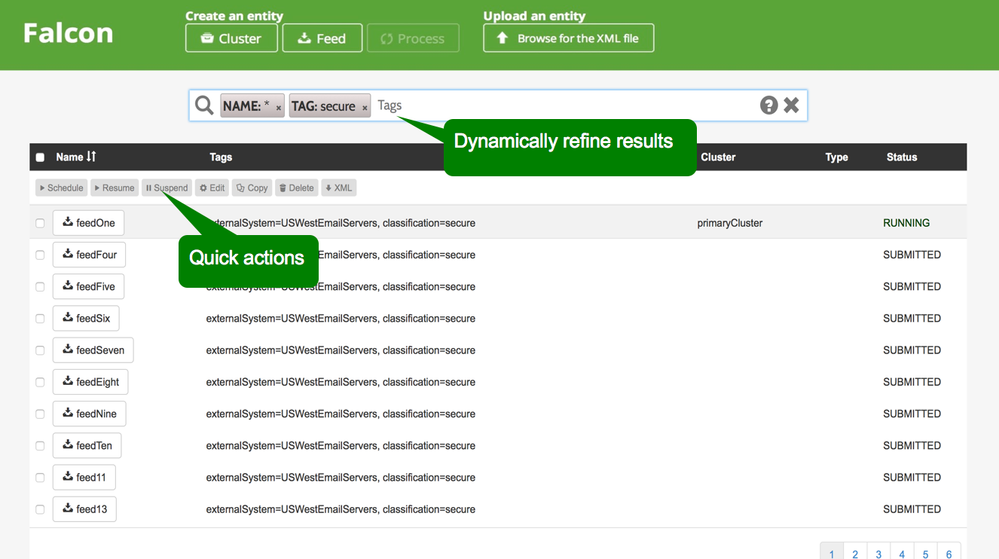The height and width of the screenshot is (559, 999).
Task: Remove the NAME: * search filter
Action: coord(278,108)
